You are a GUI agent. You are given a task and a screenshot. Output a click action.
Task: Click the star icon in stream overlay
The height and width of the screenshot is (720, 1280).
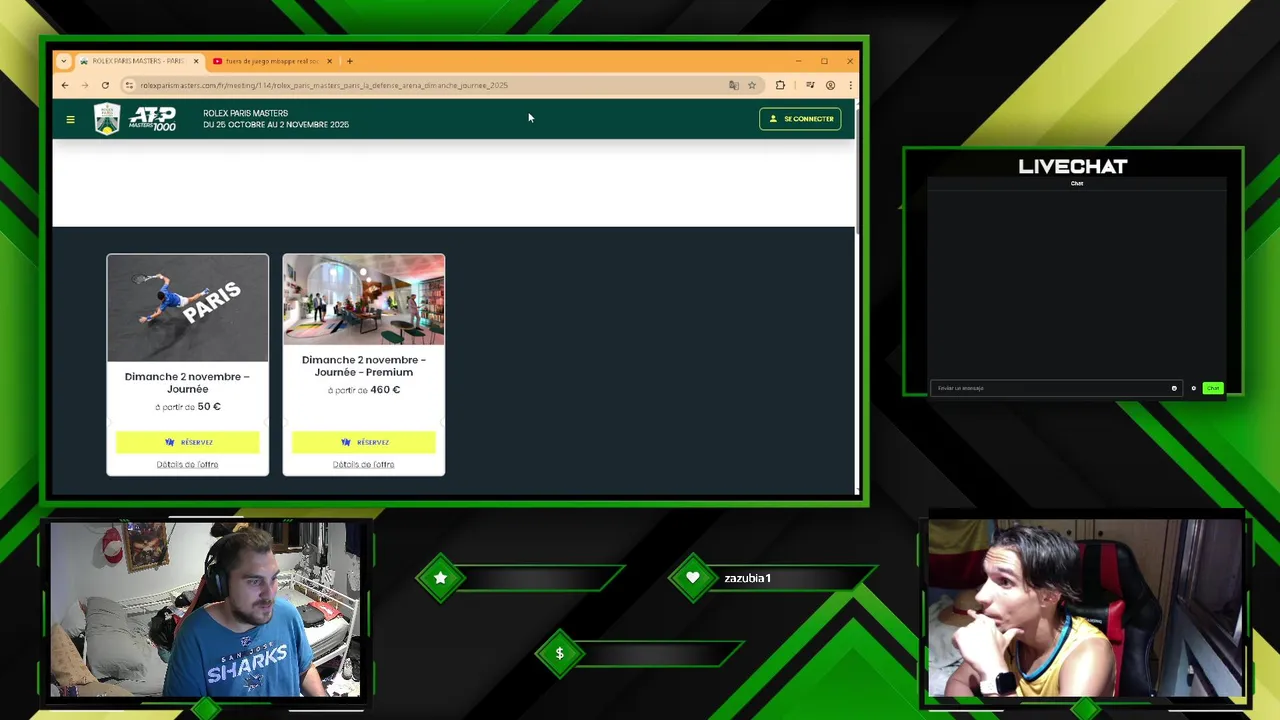tap(440, 578)
